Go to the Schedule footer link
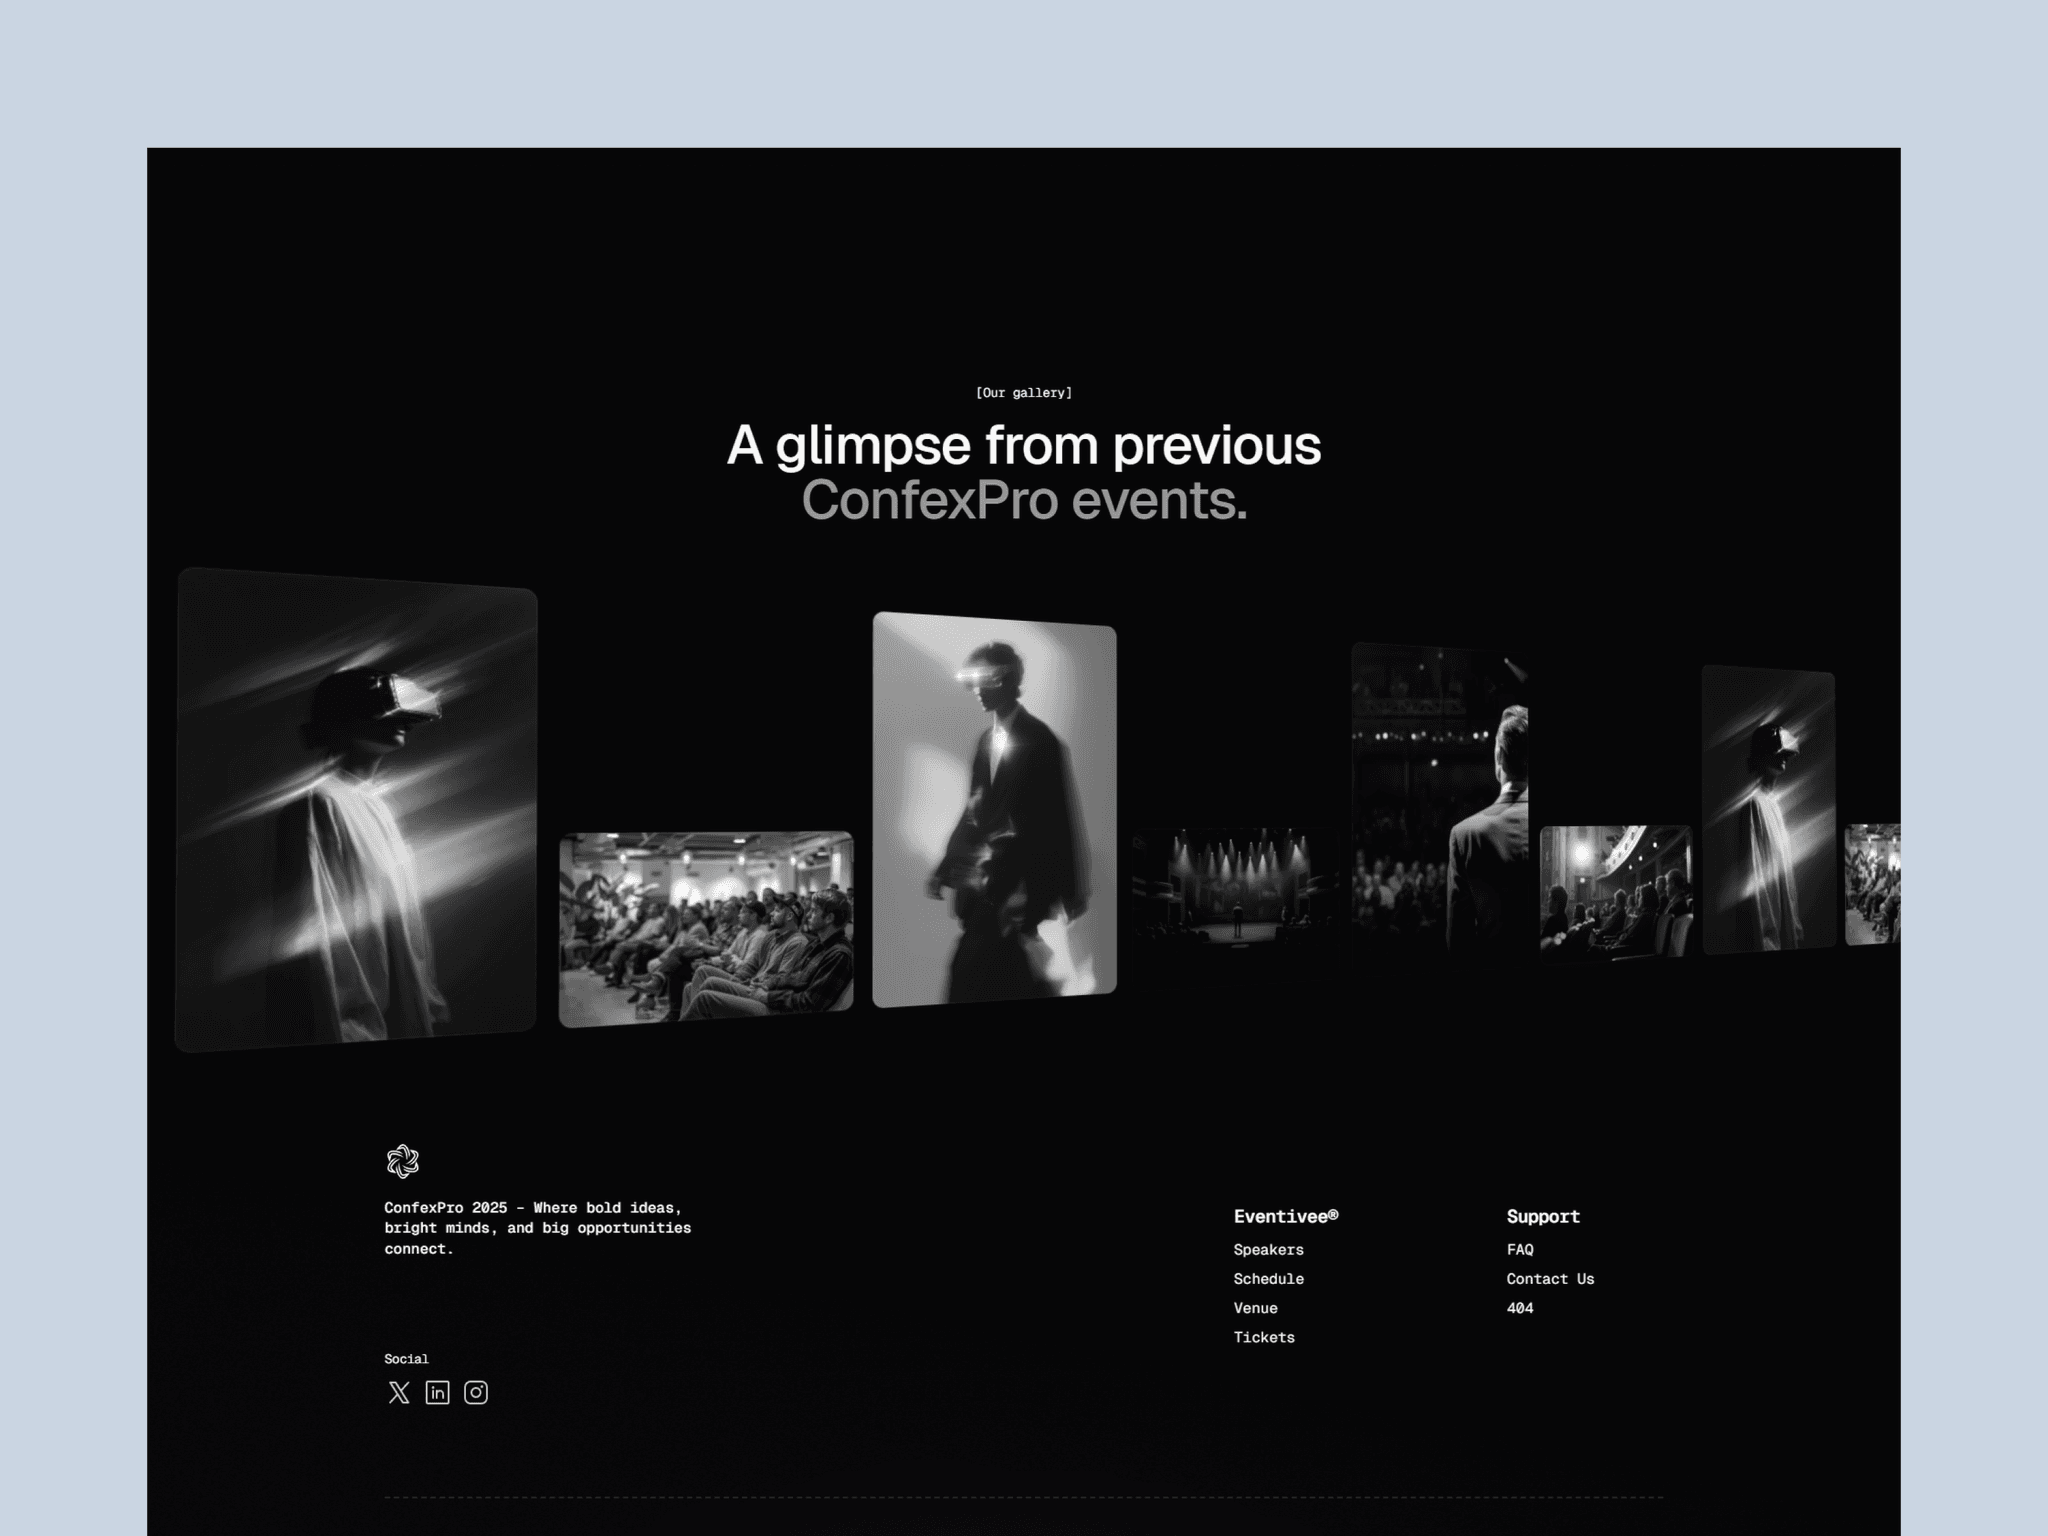This screenshot has height=1536, width=2048. [1268, 1278]
